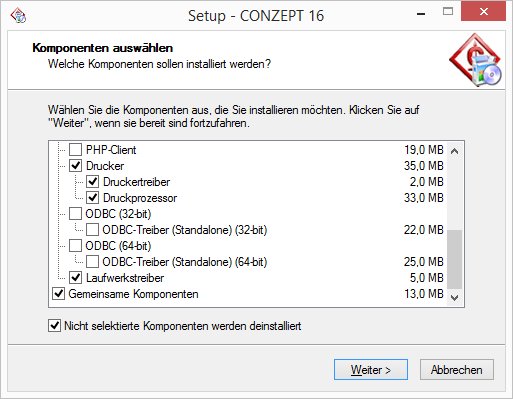Minimize the Setup window

421,14
